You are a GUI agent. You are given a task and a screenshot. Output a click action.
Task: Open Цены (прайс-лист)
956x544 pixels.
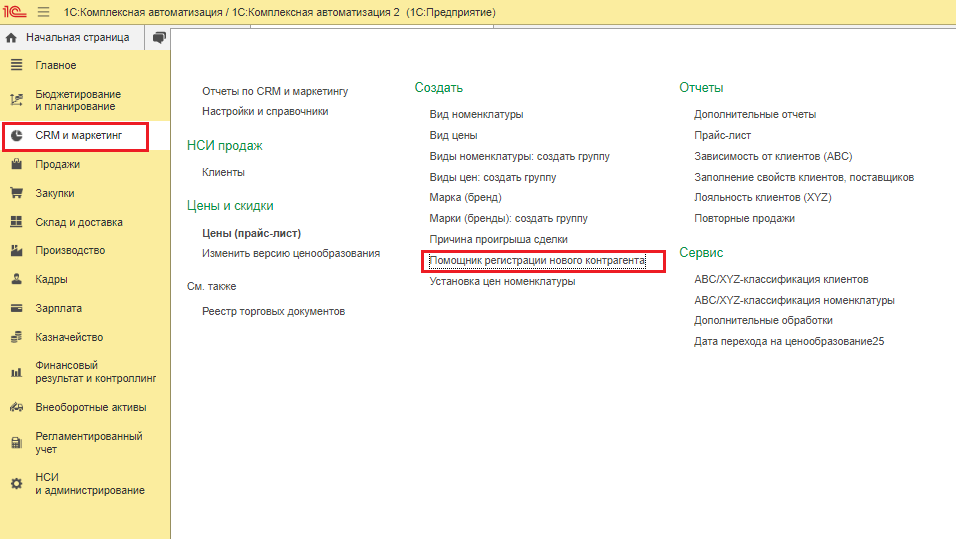pyautogui.click(x=251, y=233)
